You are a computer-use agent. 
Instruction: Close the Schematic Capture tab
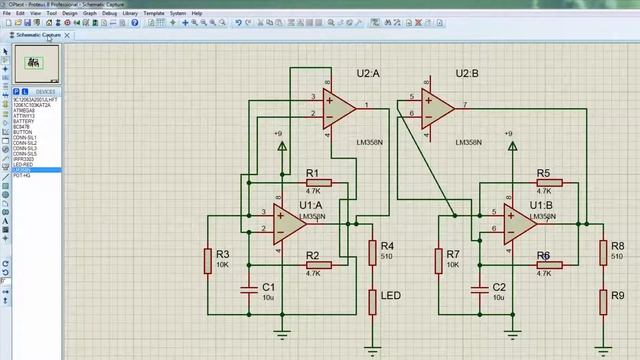(67, 36)
